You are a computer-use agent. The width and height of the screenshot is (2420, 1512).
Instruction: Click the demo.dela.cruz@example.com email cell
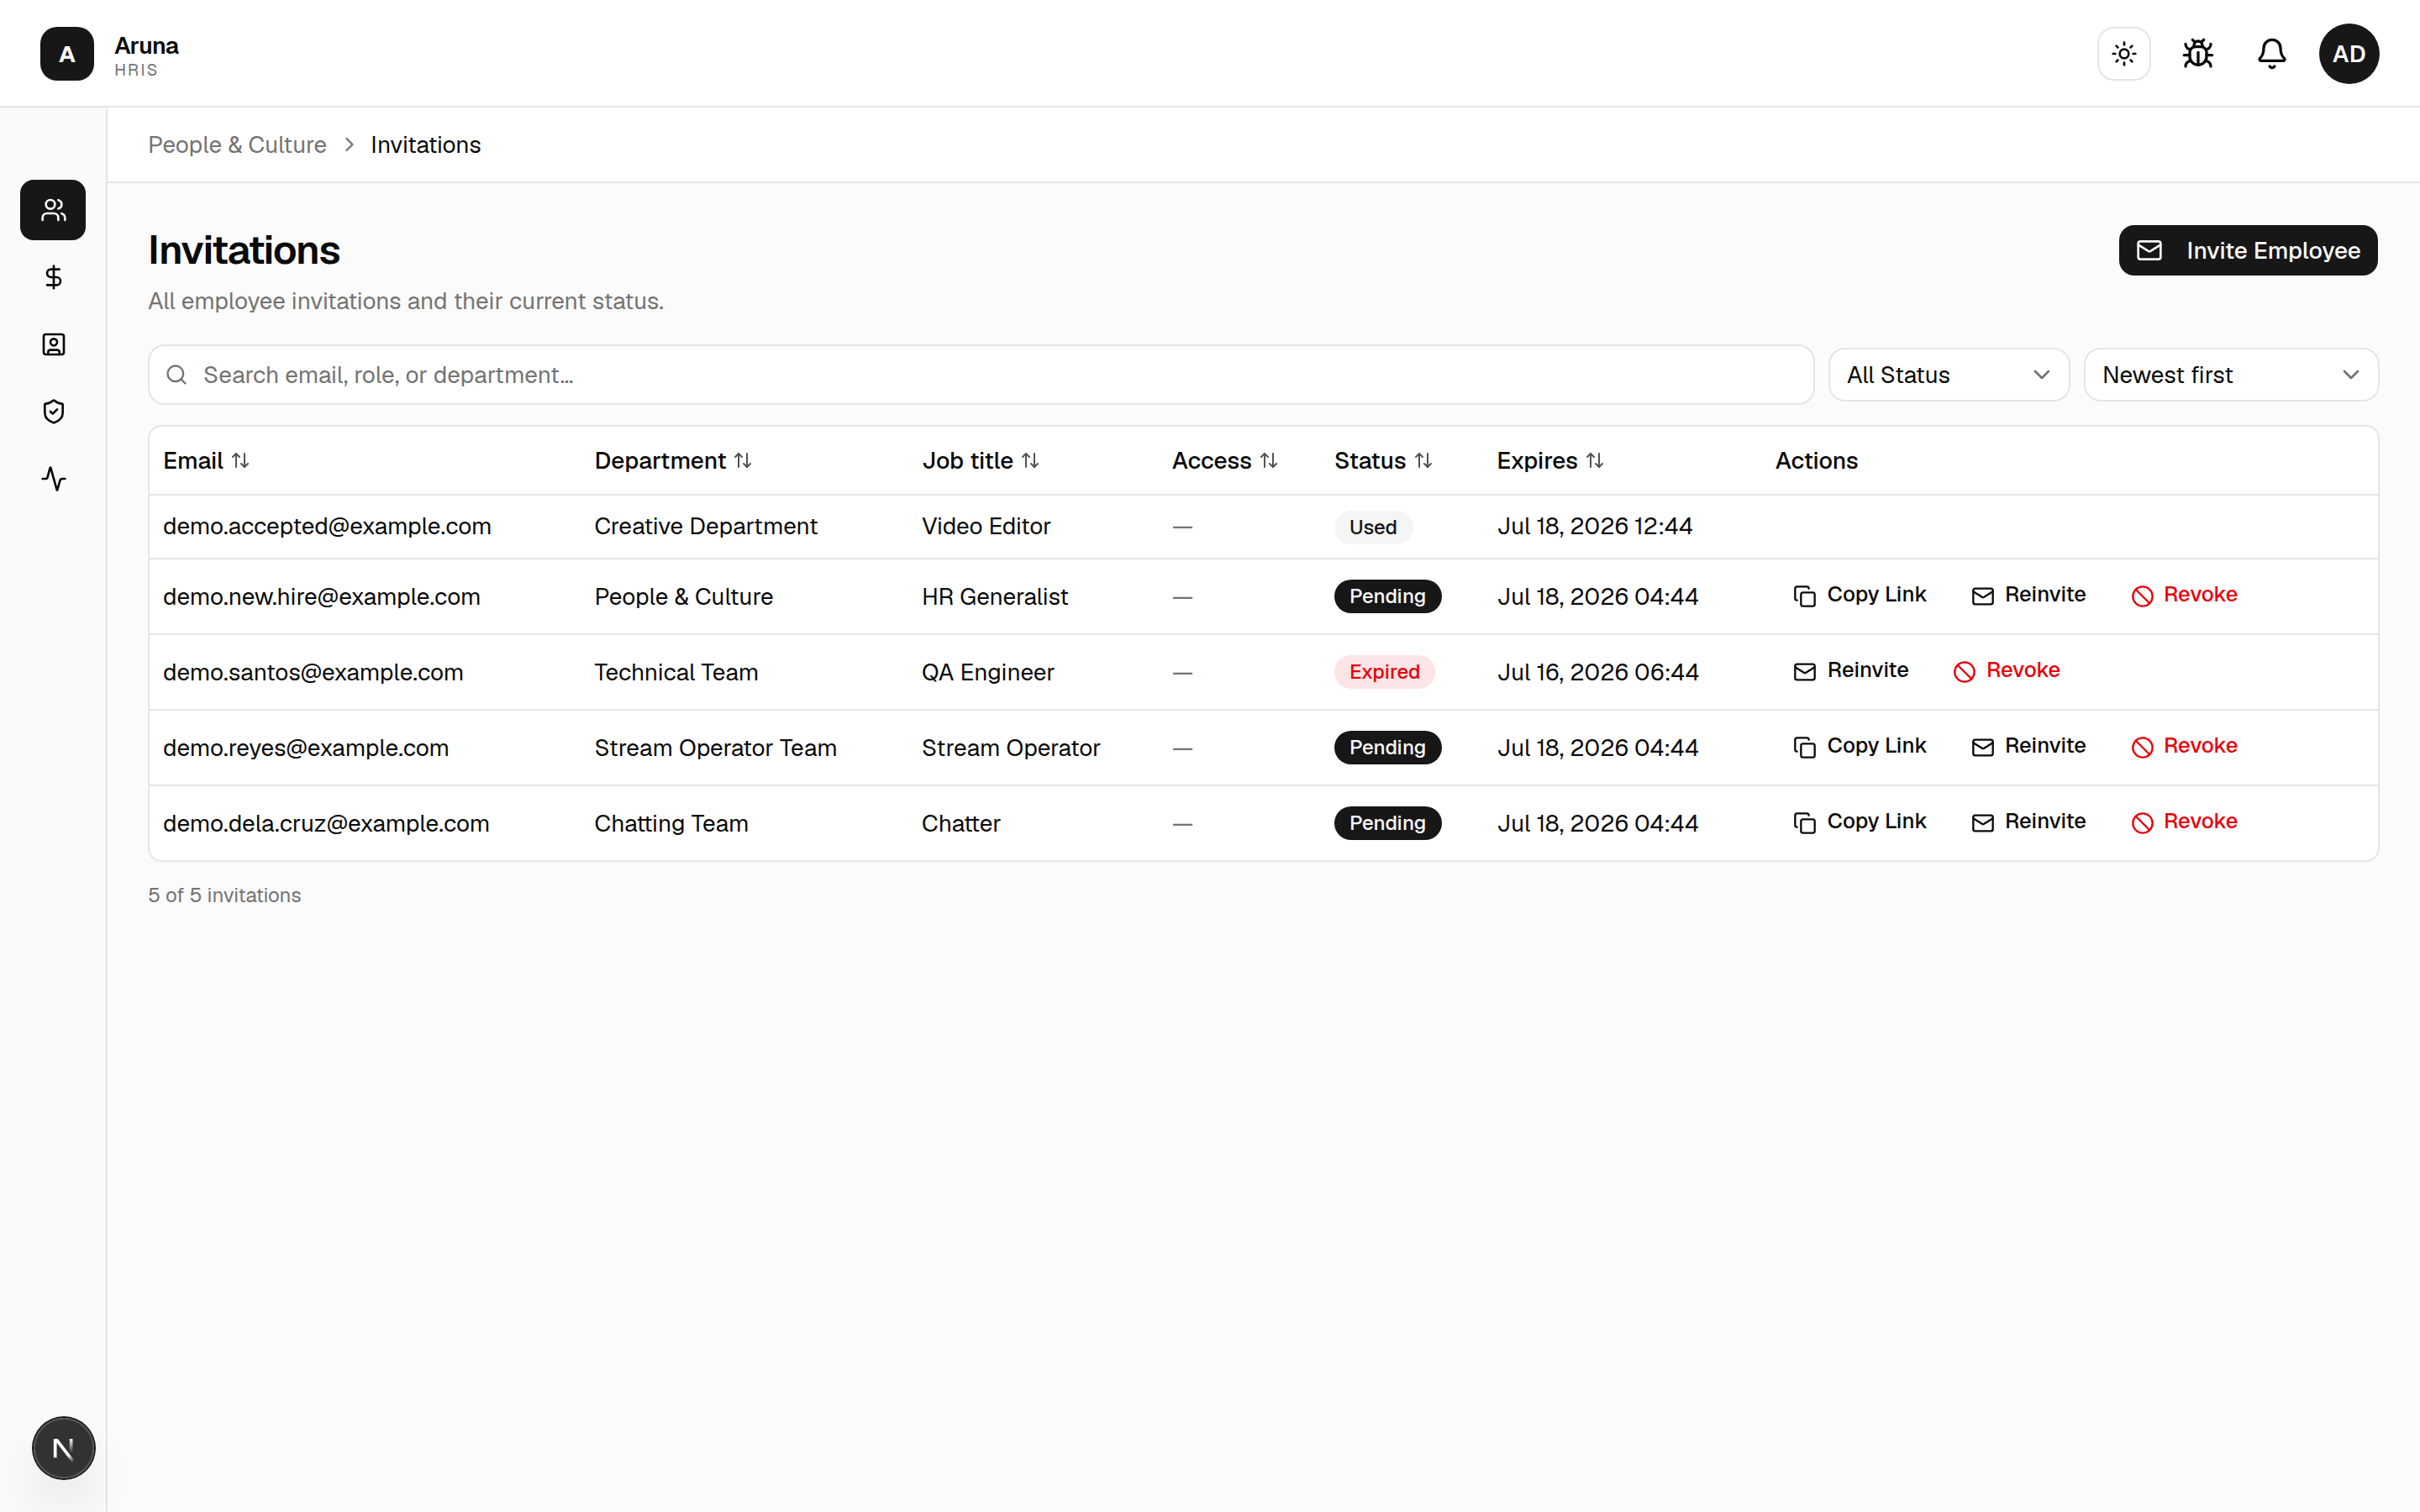(x=326, y=823)
